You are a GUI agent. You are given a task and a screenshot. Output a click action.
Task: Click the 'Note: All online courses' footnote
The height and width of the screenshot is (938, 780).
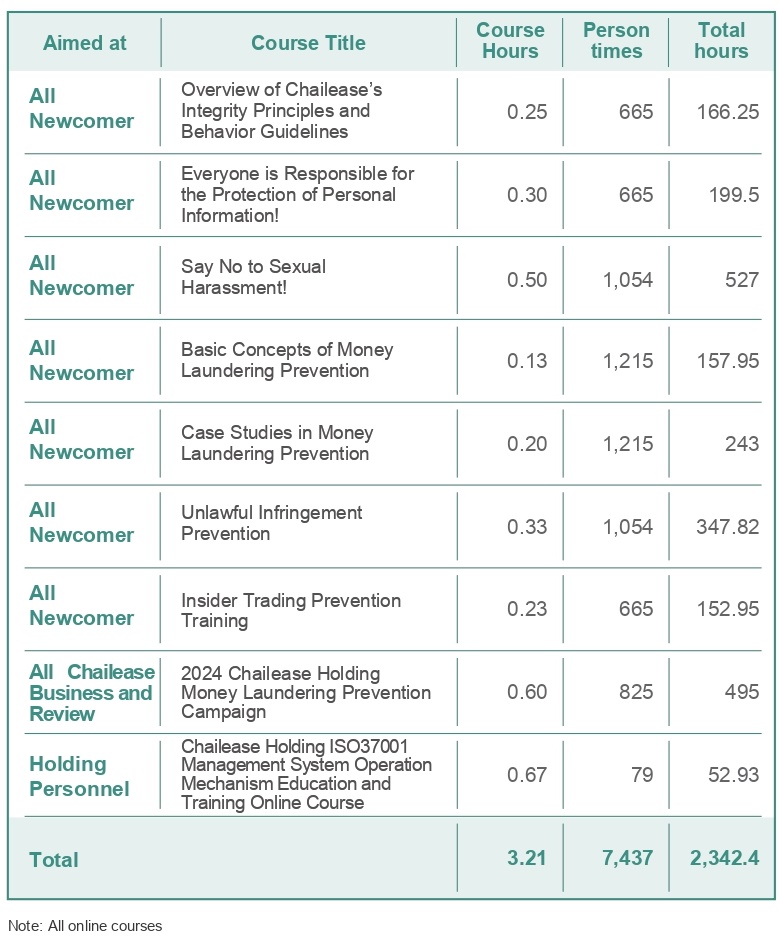point(85,925)
